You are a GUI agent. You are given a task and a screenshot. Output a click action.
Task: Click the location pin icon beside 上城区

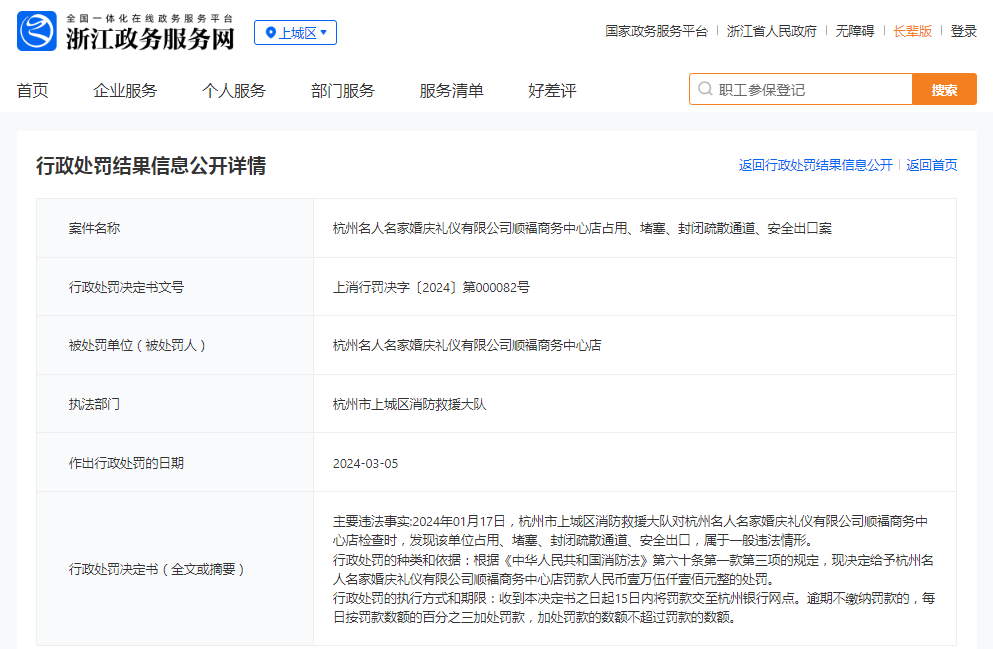tap(270, 32)
